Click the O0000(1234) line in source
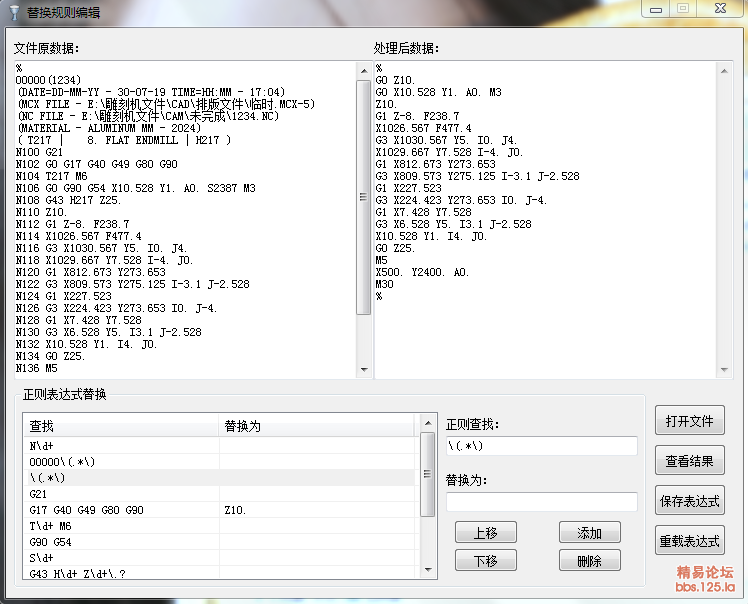Viewport: 748px width, 604px height. click(48, 80)
